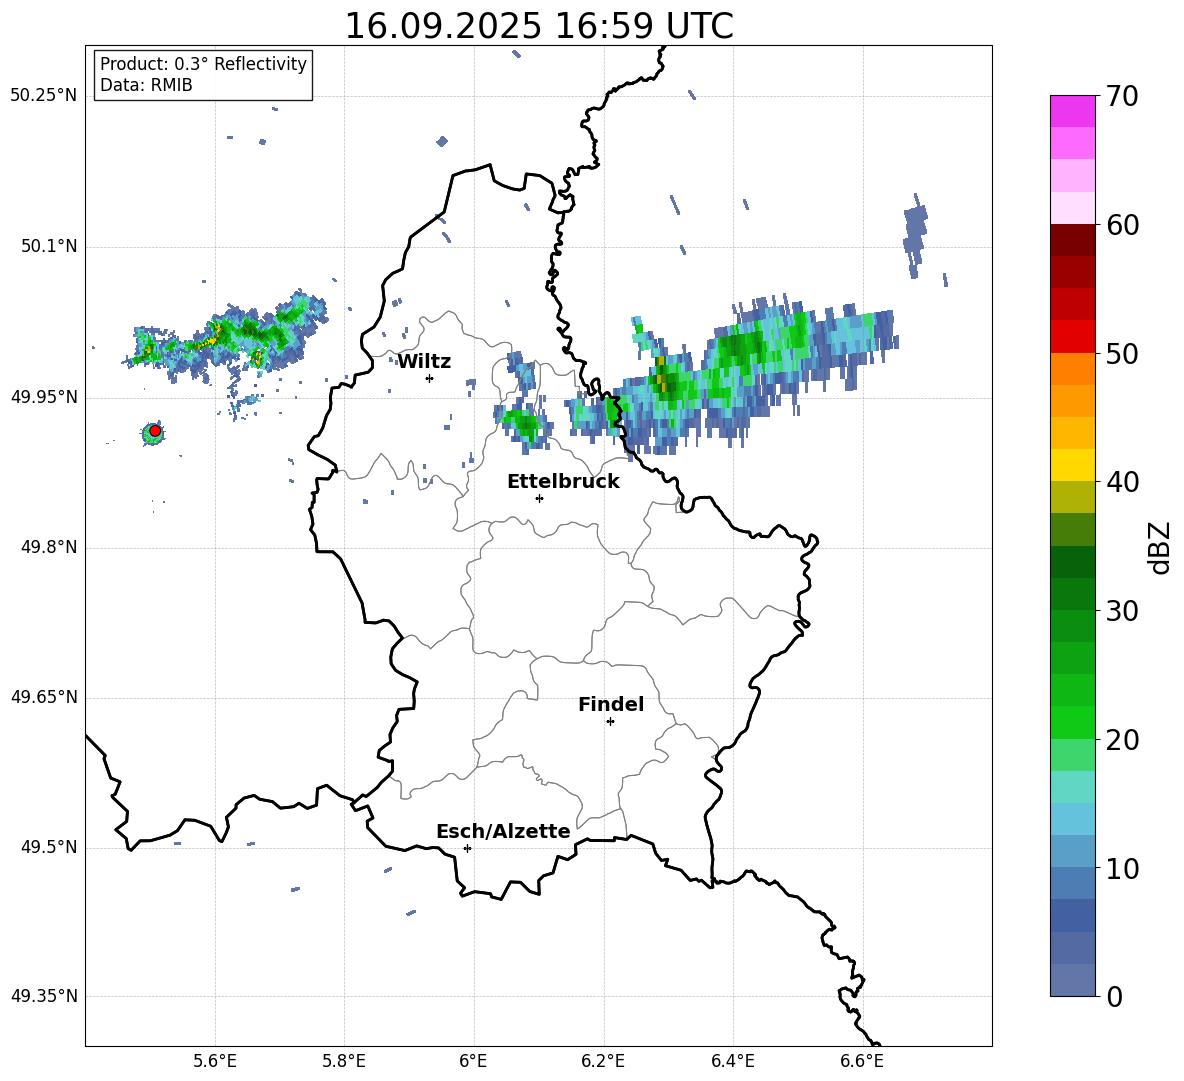Click 'Product: 0.3° Reflectivity' text
1184x1081 pixels.
point(203,64)
